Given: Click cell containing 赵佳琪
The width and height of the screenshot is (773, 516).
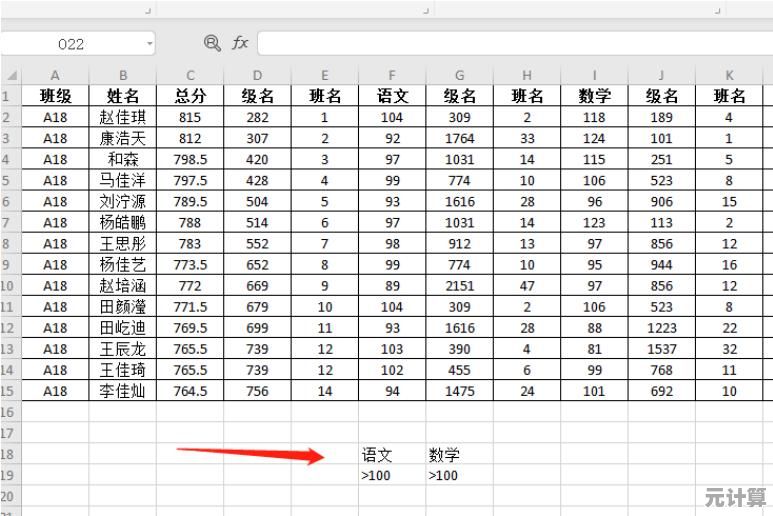Looking at the screenshot, I should pos(123,117).
